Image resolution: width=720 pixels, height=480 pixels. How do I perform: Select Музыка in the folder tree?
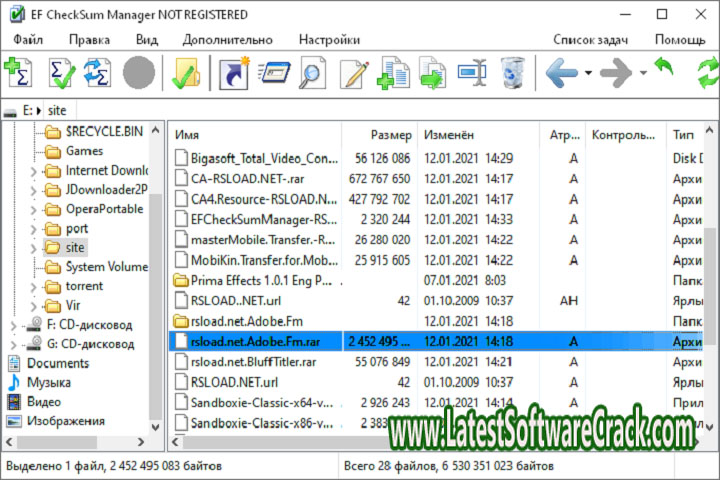tap(39, 383)
